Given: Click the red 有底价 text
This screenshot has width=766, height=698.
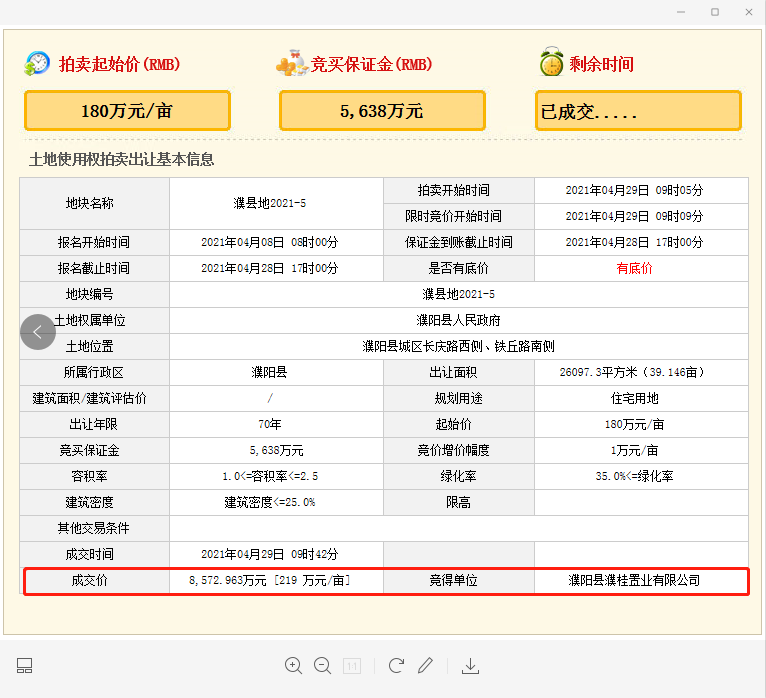Looking at the screenshot, I should [634, 268].
